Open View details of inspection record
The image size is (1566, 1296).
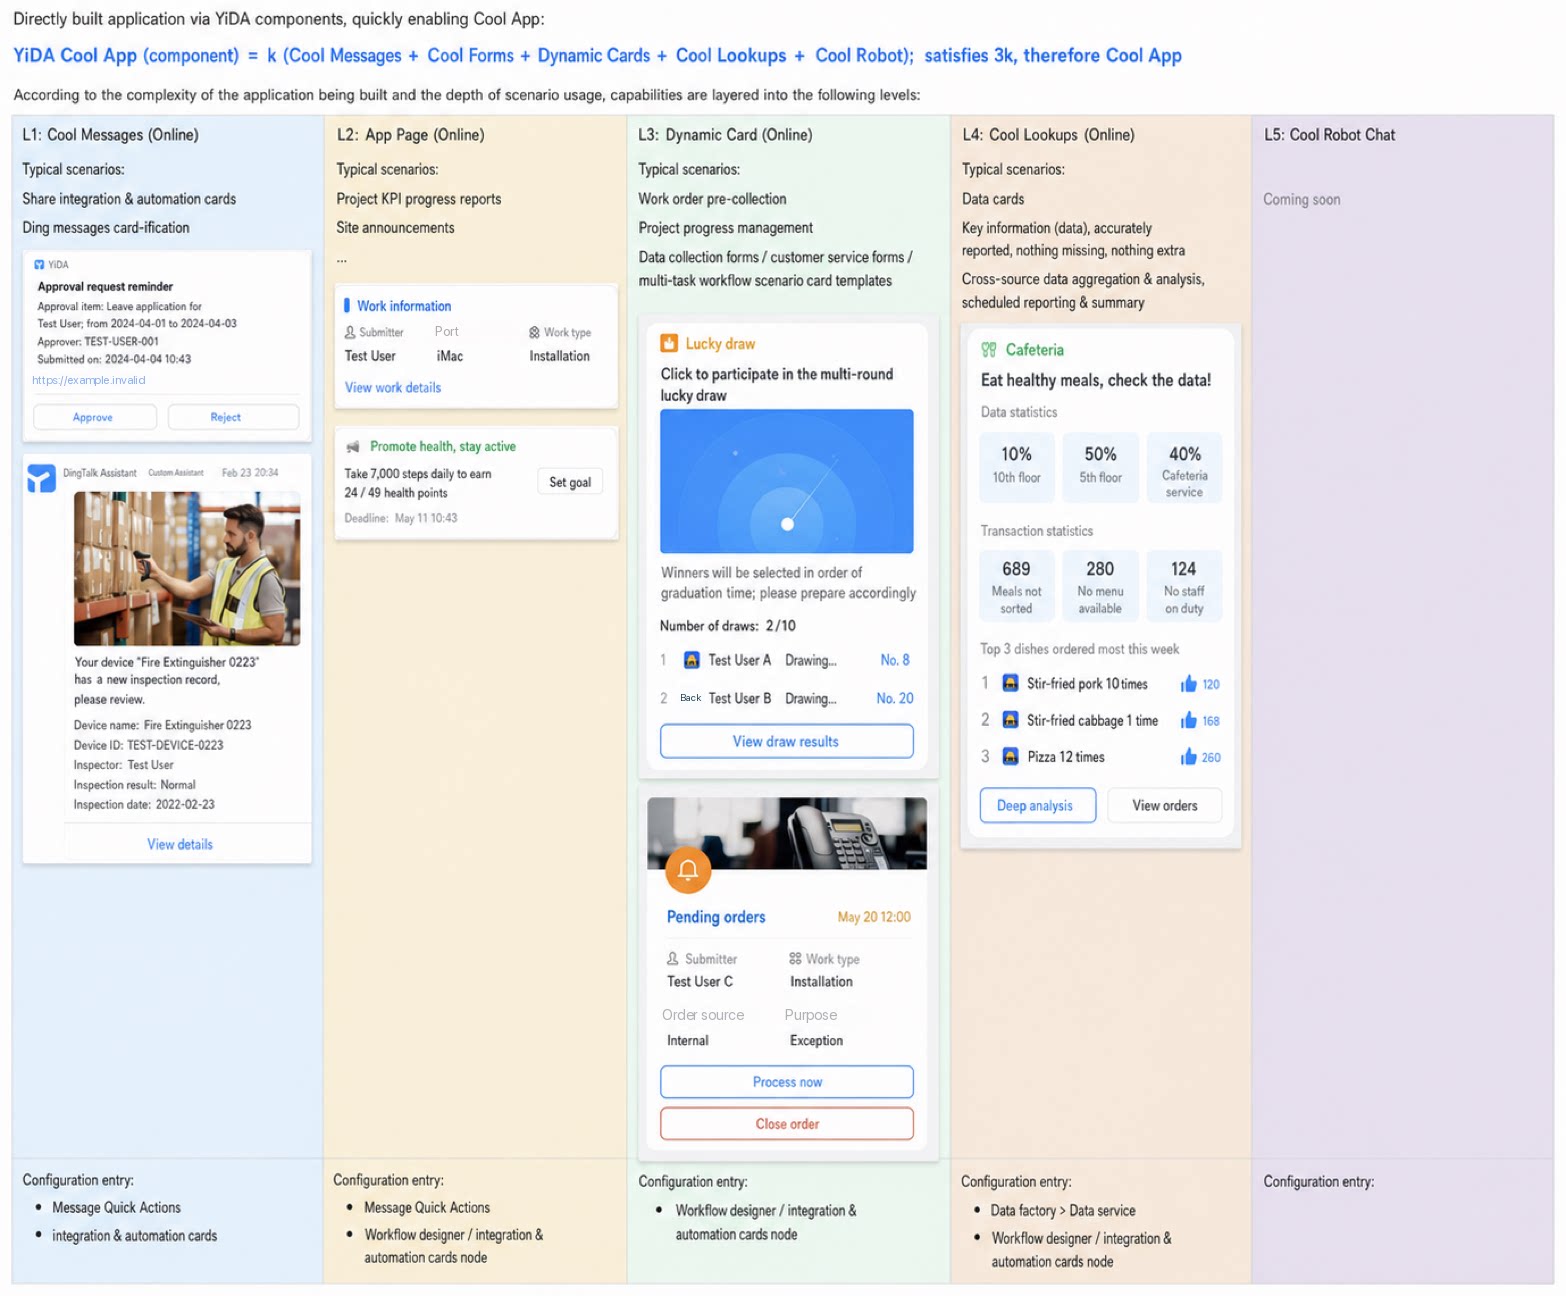(180, 845)
